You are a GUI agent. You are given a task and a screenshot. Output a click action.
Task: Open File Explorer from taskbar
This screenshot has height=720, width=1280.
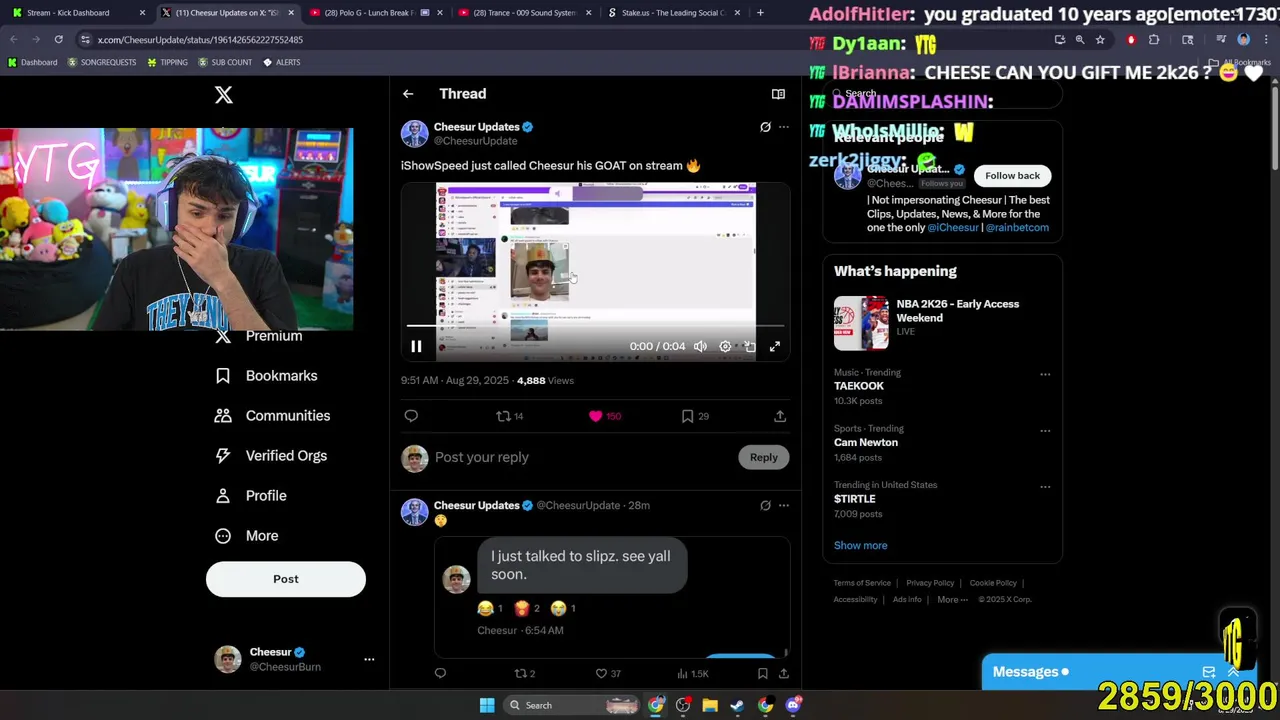pyautogui.click(x=710, y=706)
